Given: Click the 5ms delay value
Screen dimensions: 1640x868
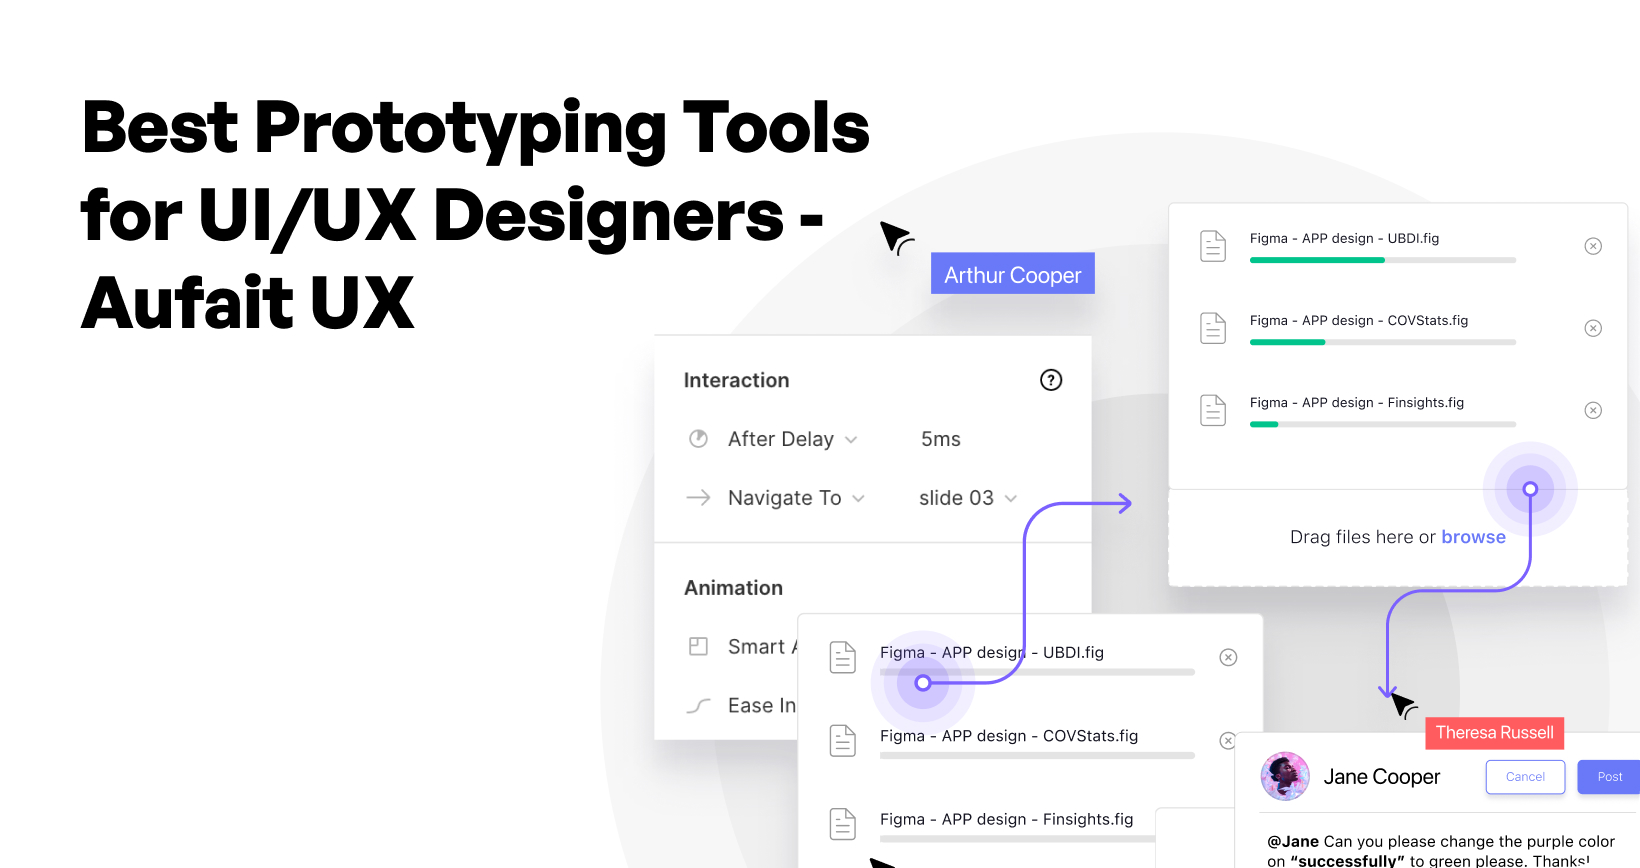Looking at the screenshot, I should pyautogui.click(x=940, y=439).
